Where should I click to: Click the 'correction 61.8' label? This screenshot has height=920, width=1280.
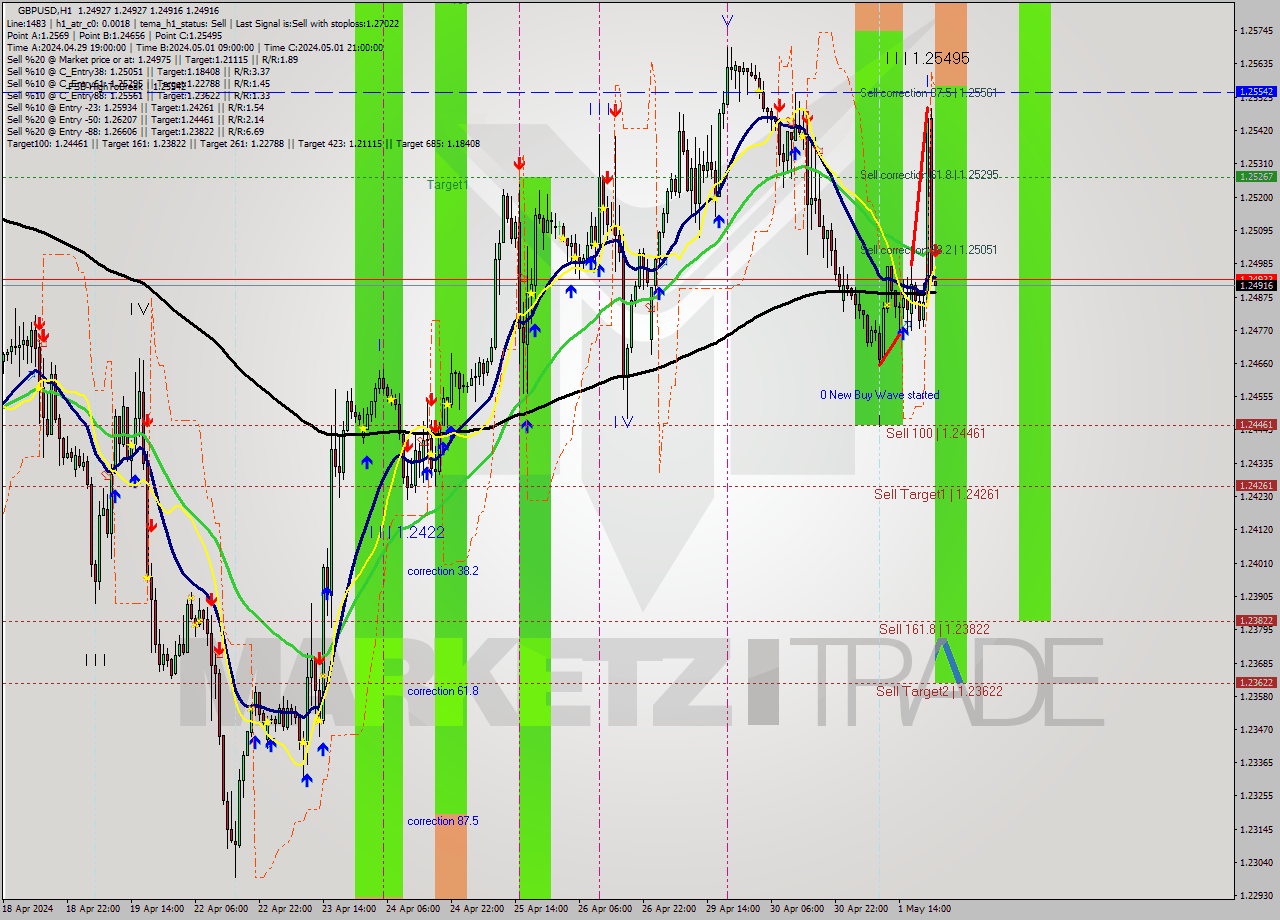click(x=442, y=691)
